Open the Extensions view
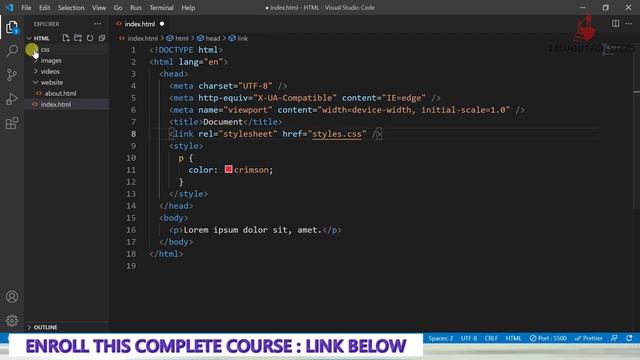The image size is (640, 360). click(12, 123)
